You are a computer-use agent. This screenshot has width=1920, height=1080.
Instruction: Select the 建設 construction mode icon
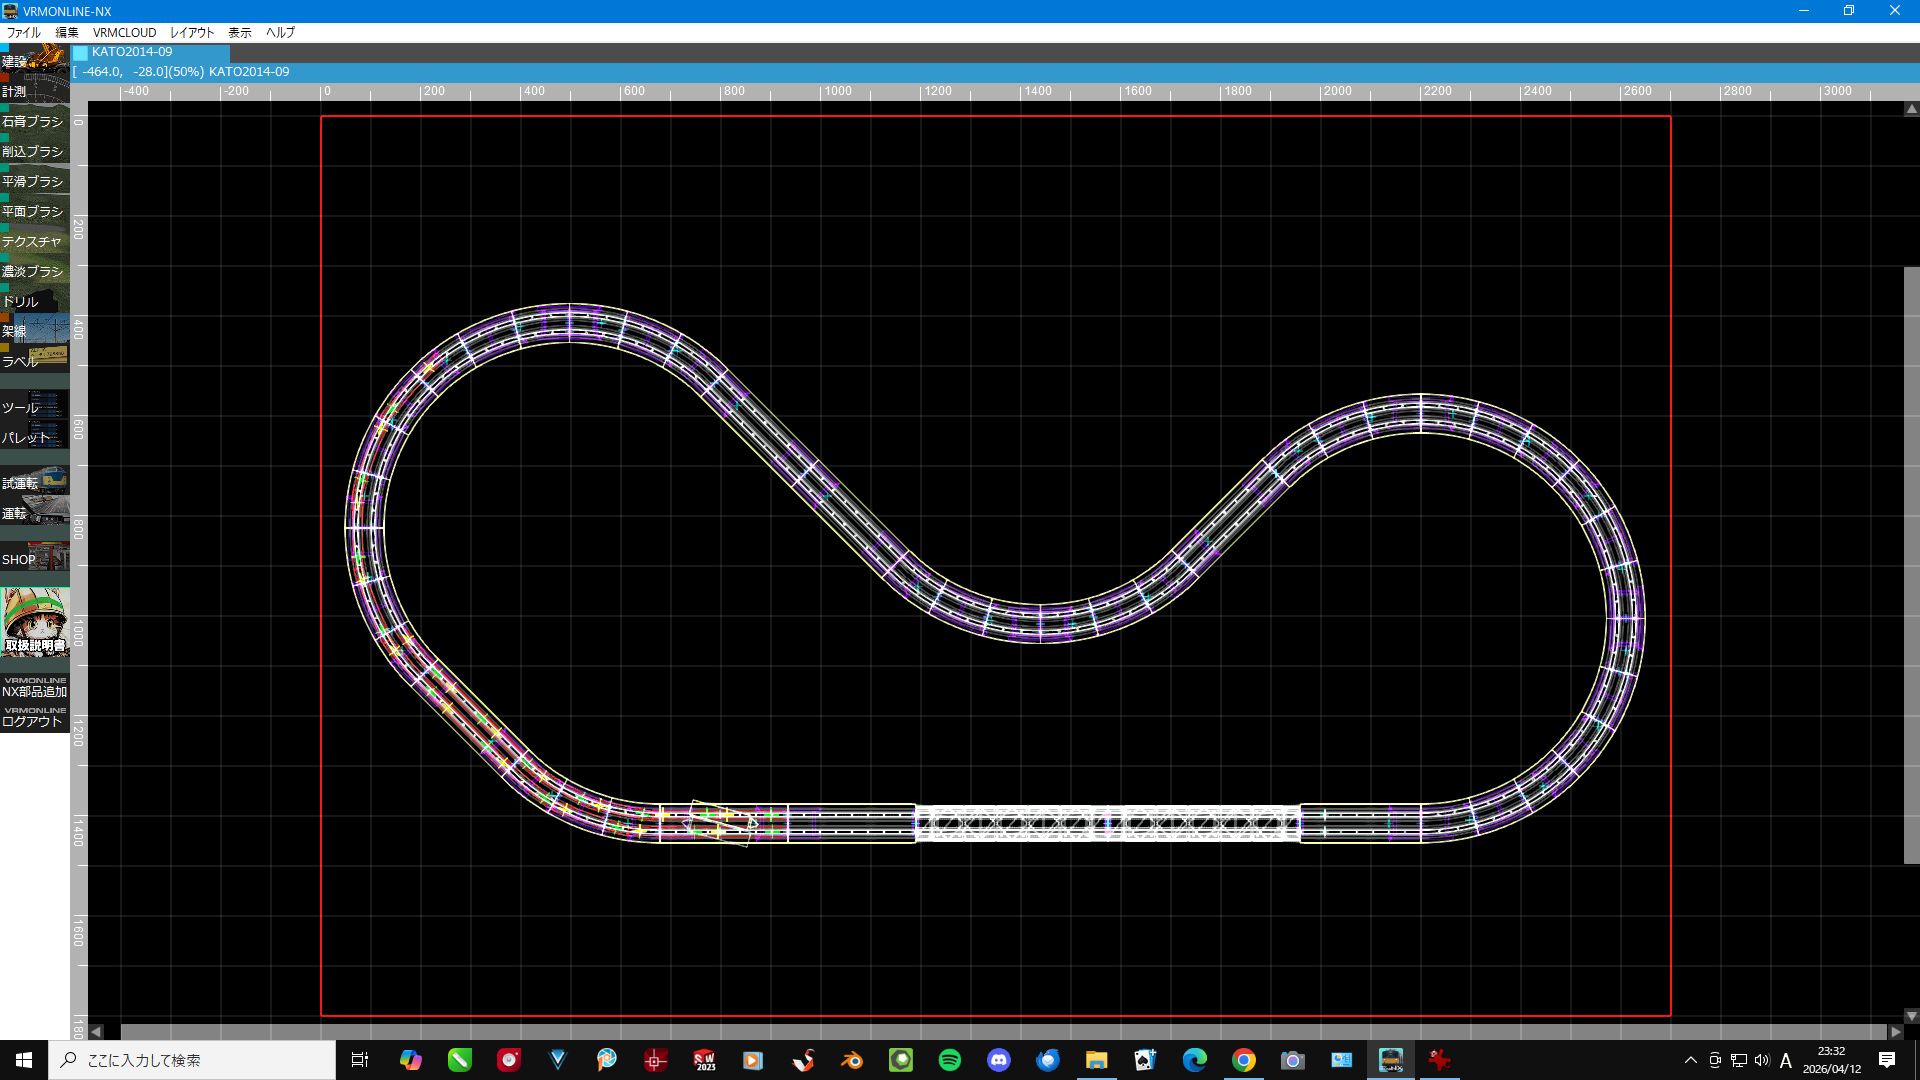tap(35, 58)
